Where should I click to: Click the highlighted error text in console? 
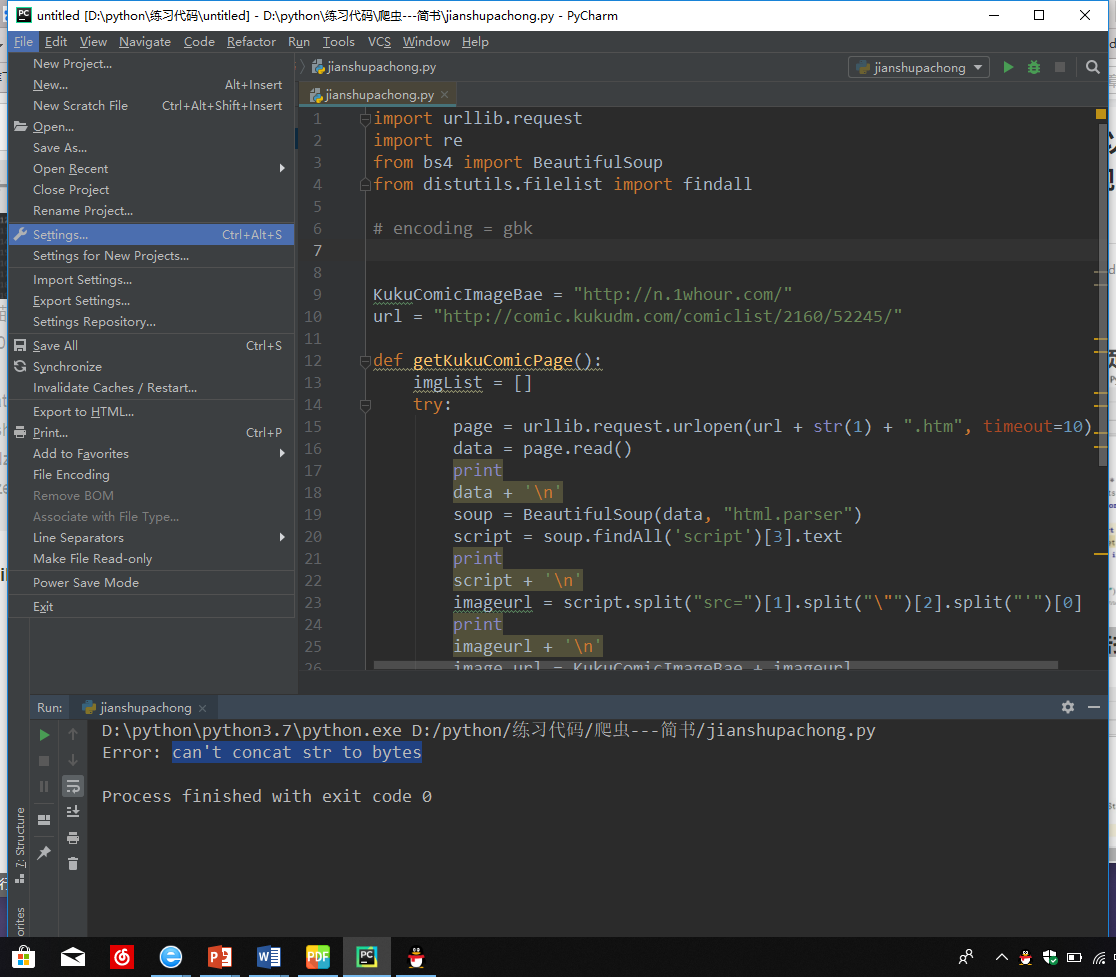(297, 752)
